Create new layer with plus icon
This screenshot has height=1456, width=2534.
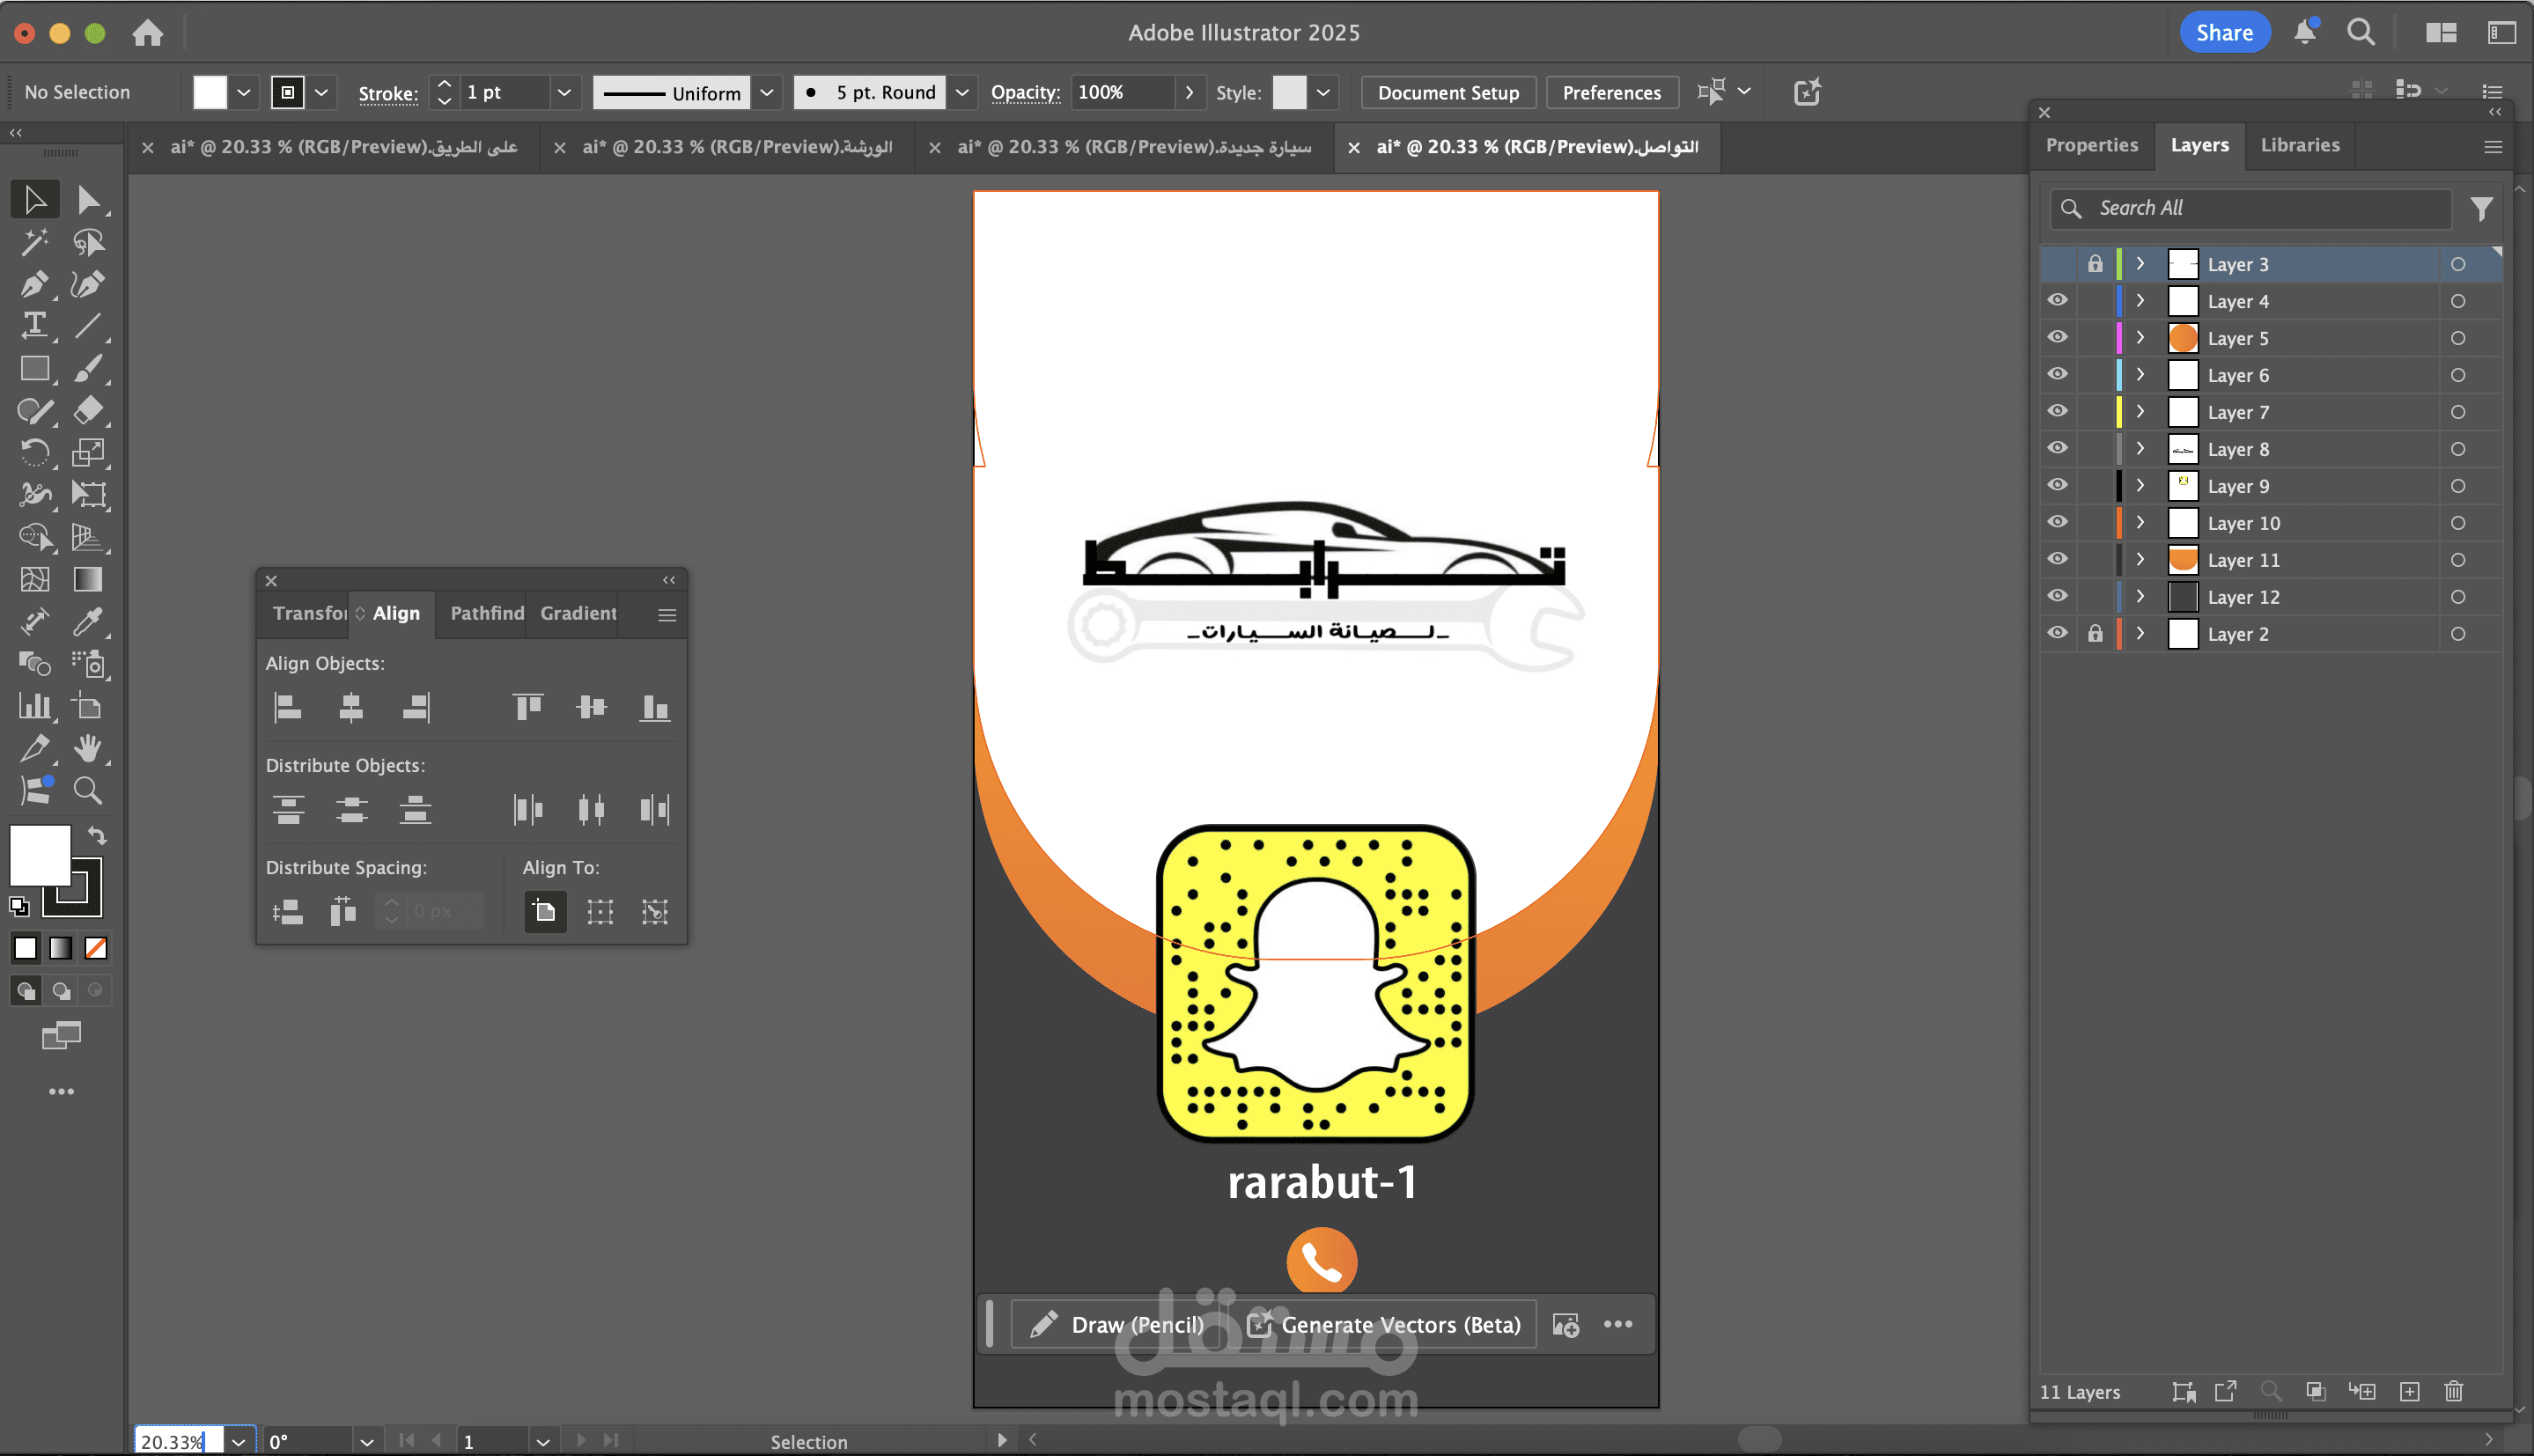[2410, 1391]
